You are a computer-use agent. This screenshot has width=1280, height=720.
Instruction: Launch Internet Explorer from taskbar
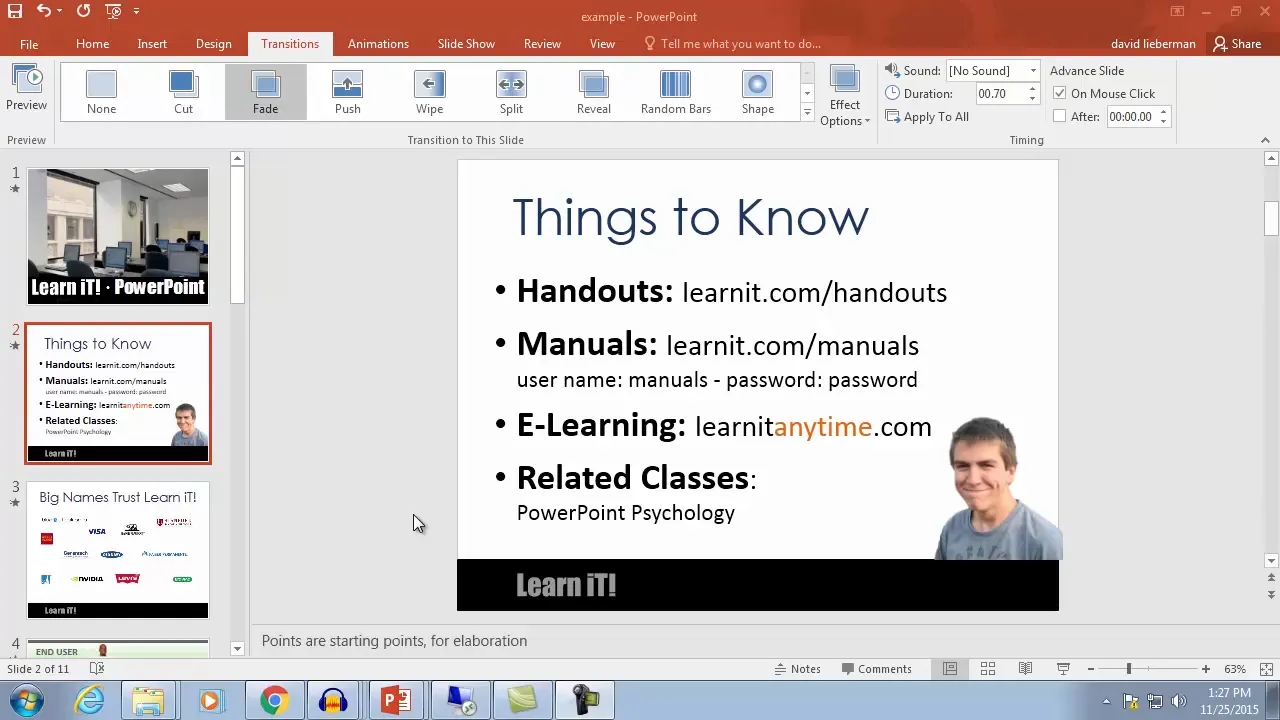(x=90, y=701)
